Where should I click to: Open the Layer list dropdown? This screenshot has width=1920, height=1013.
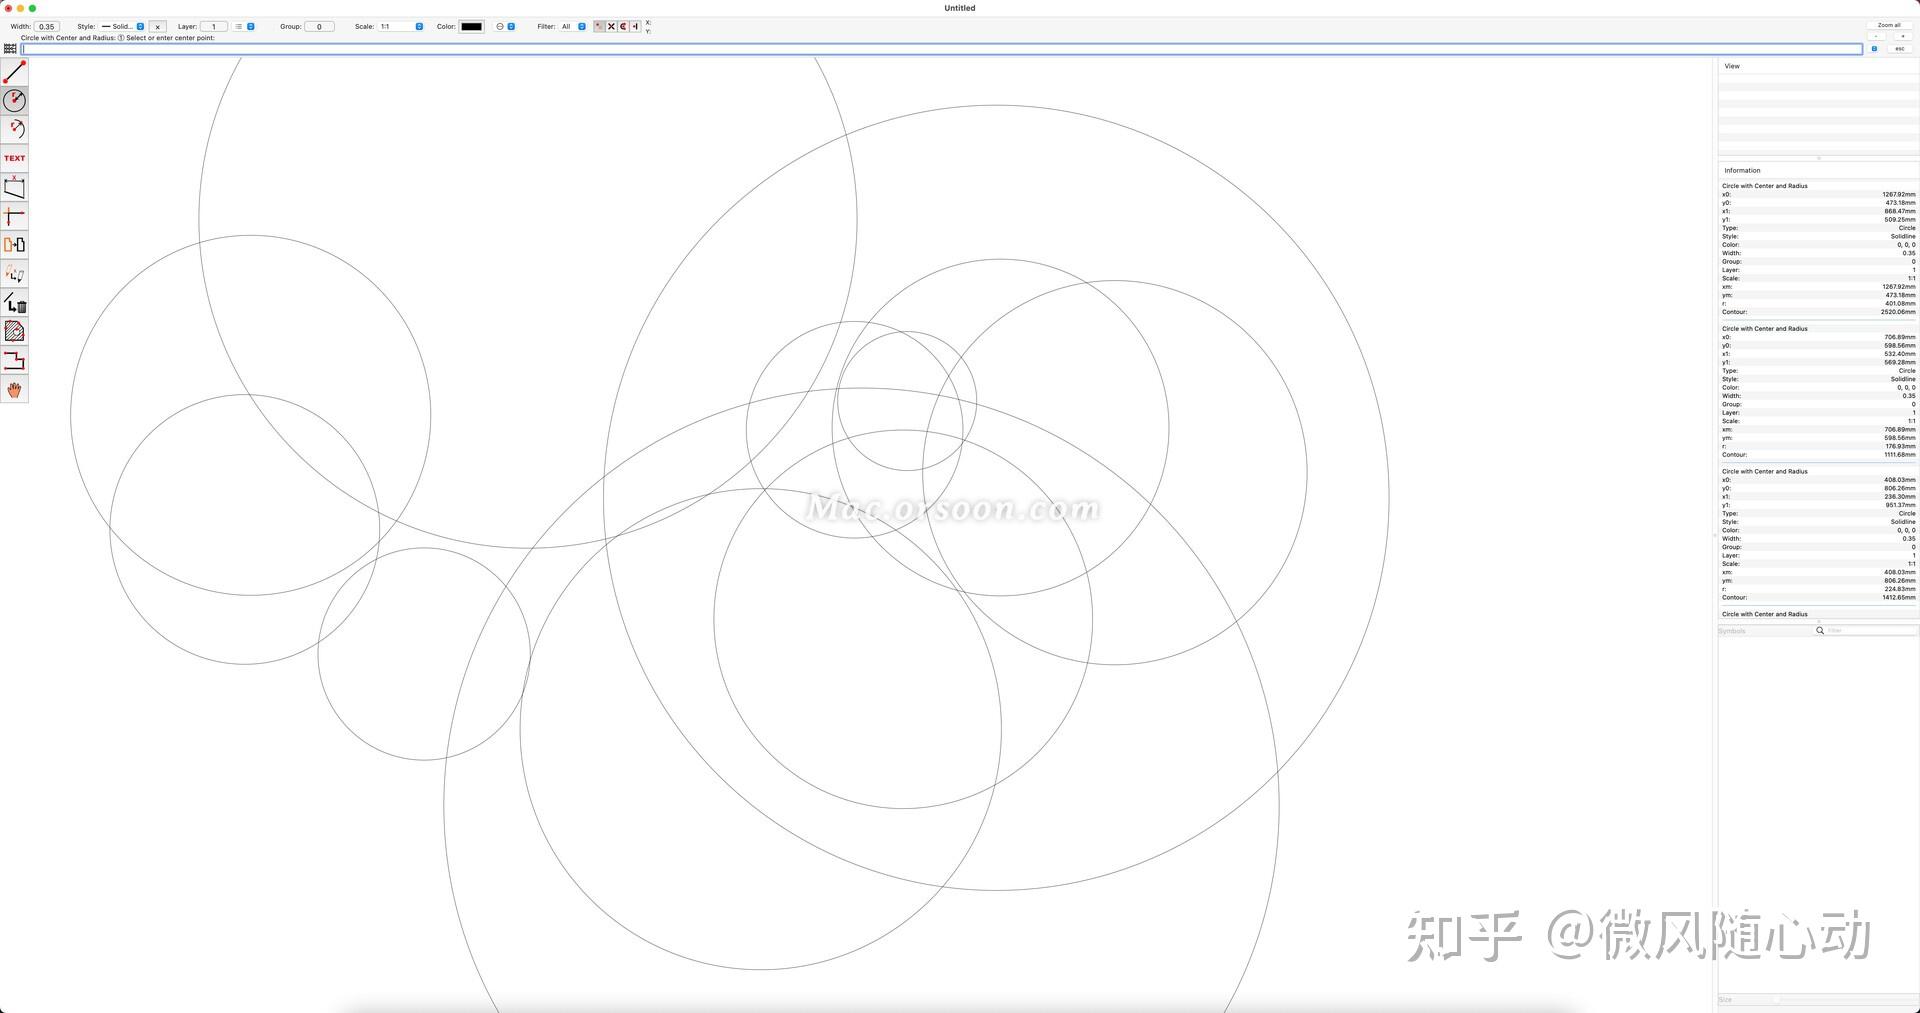[244, 27]
